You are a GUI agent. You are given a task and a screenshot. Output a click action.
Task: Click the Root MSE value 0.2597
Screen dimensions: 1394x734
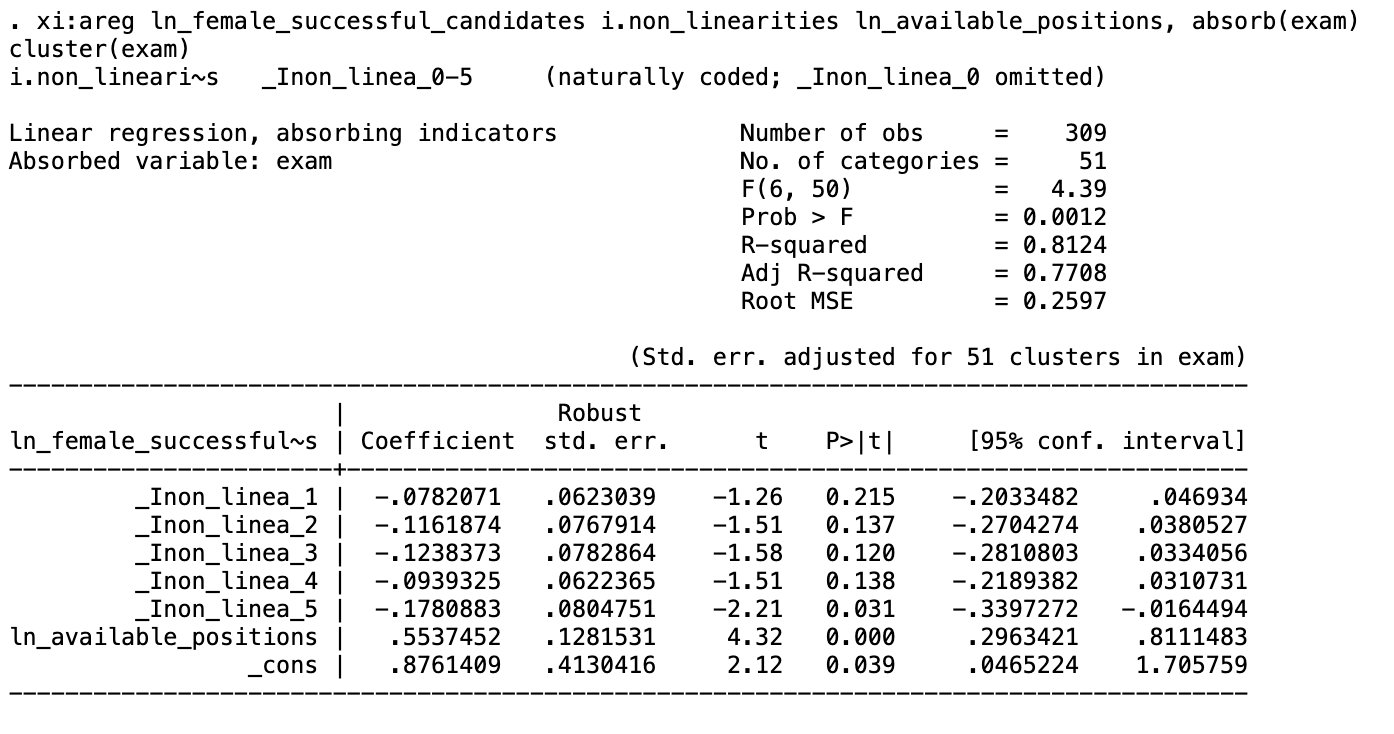coord(1064,301)
